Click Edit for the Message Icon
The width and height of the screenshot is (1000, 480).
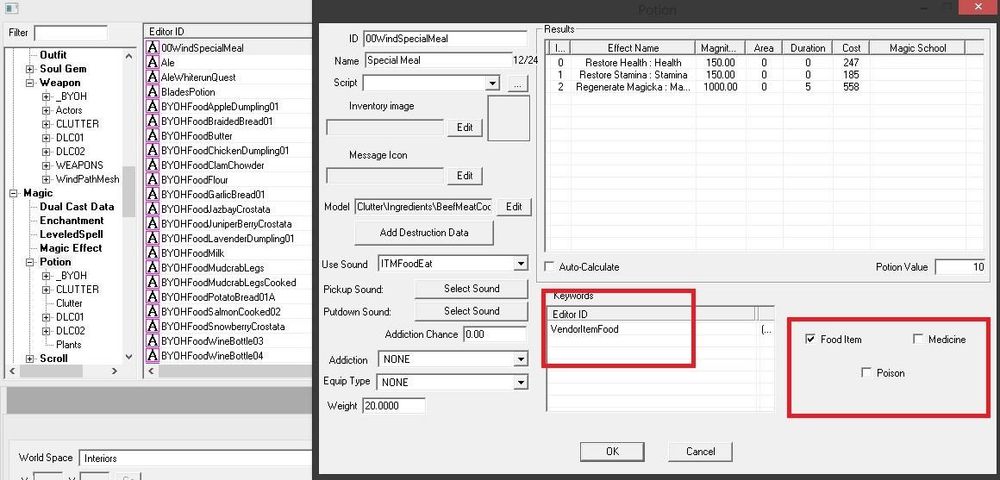click(x=465, y=175)
